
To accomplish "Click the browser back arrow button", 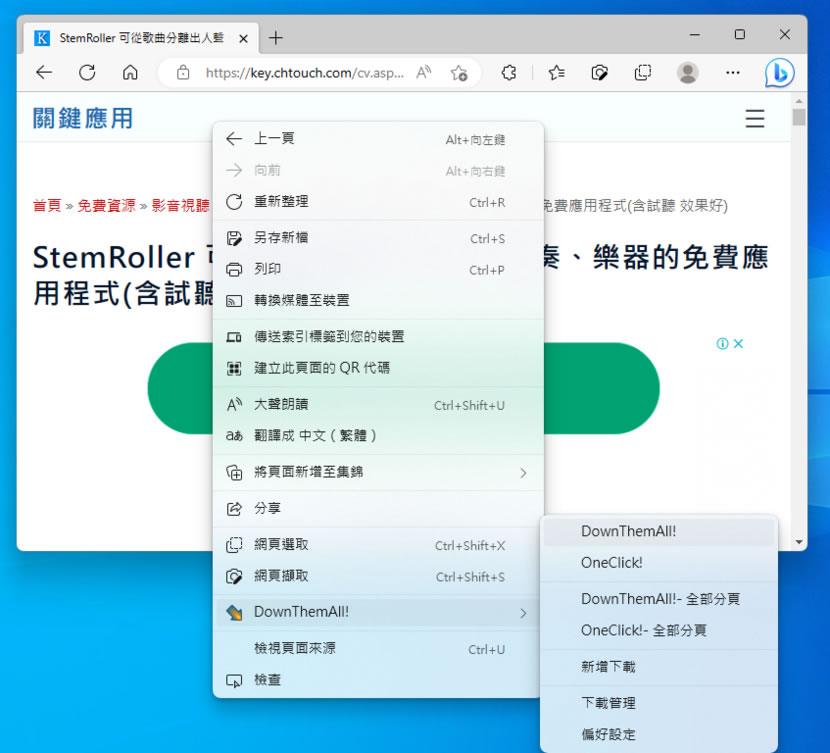I will (44, 72).
